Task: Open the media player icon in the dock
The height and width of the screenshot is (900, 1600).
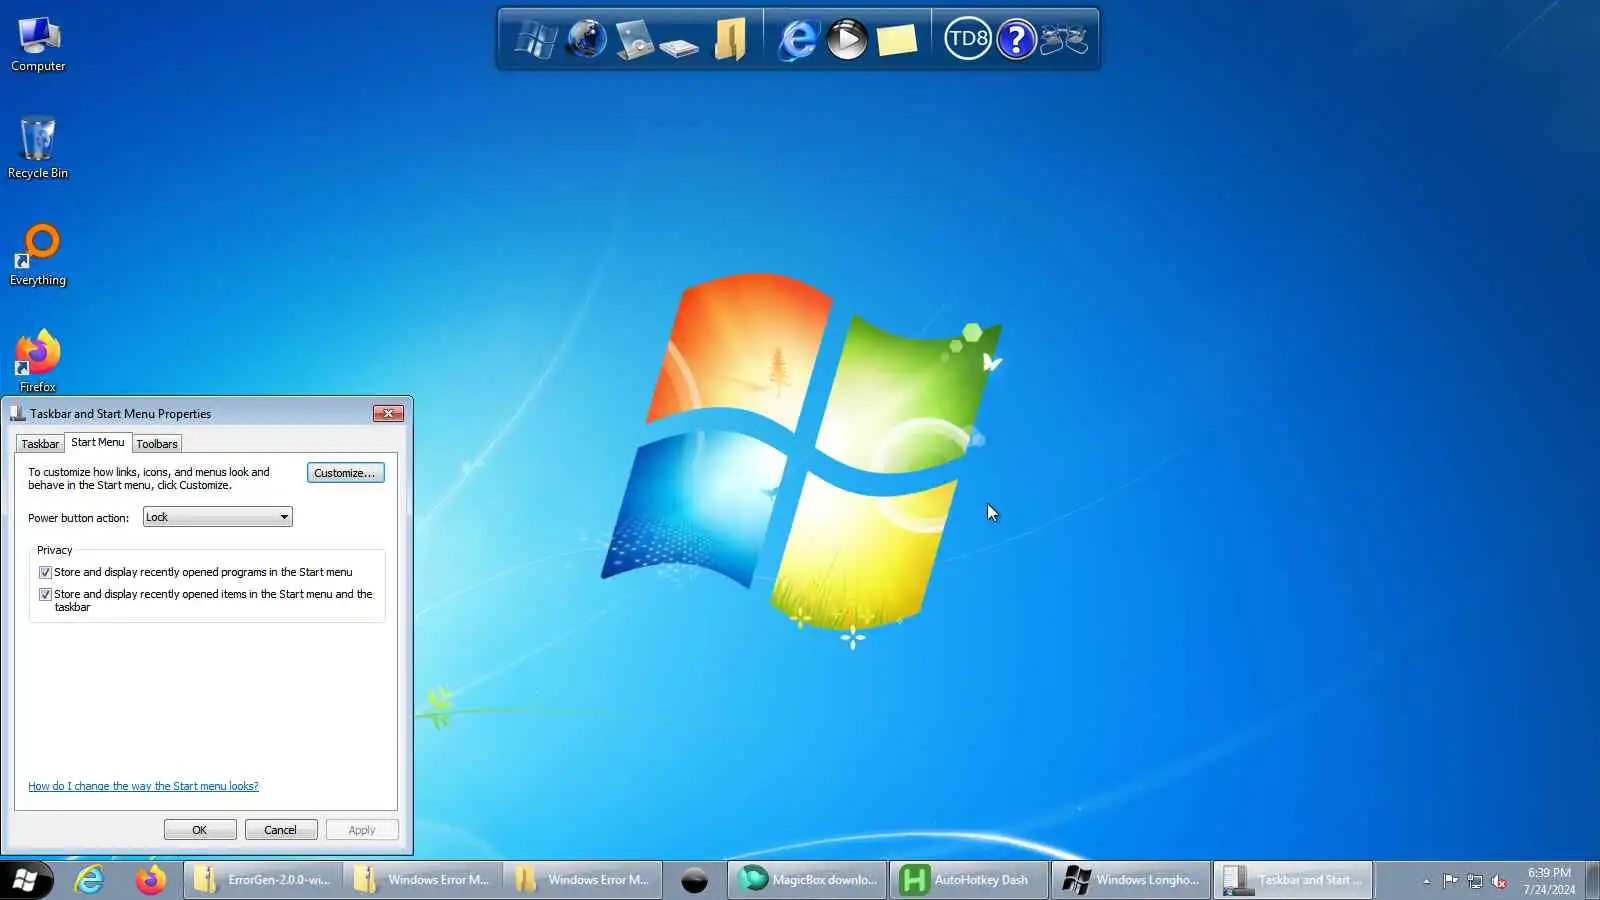Action: 847,40
